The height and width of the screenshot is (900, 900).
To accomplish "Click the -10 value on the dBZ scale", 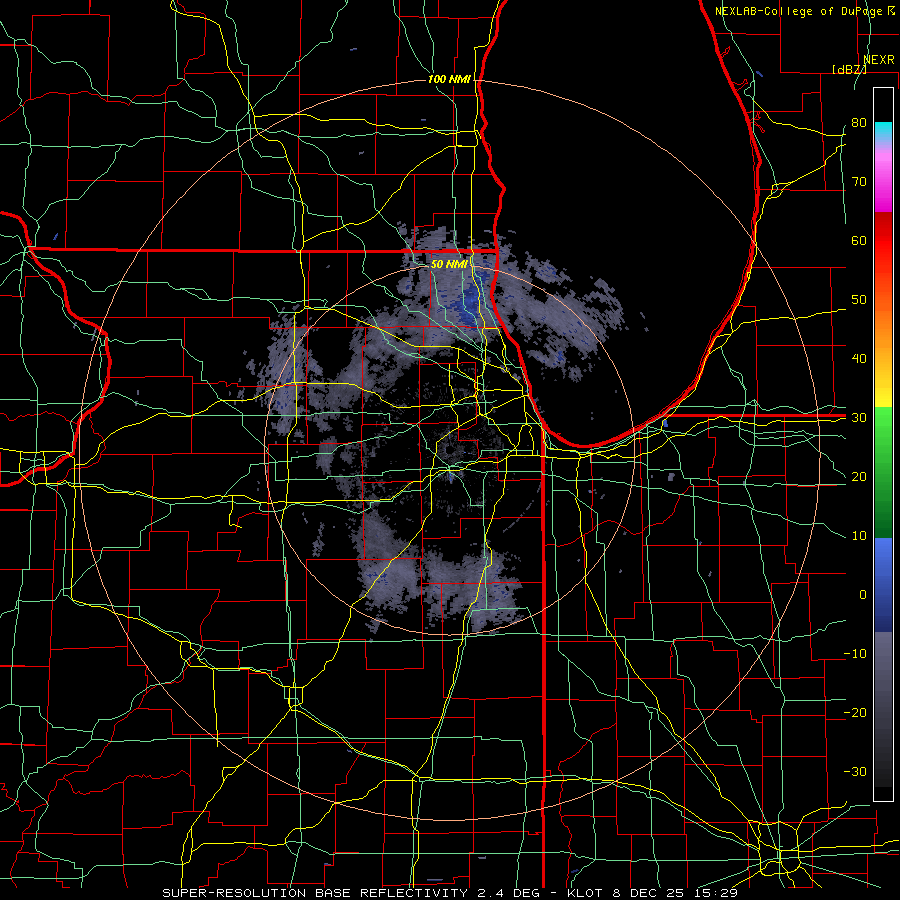I will pos(855,654).
